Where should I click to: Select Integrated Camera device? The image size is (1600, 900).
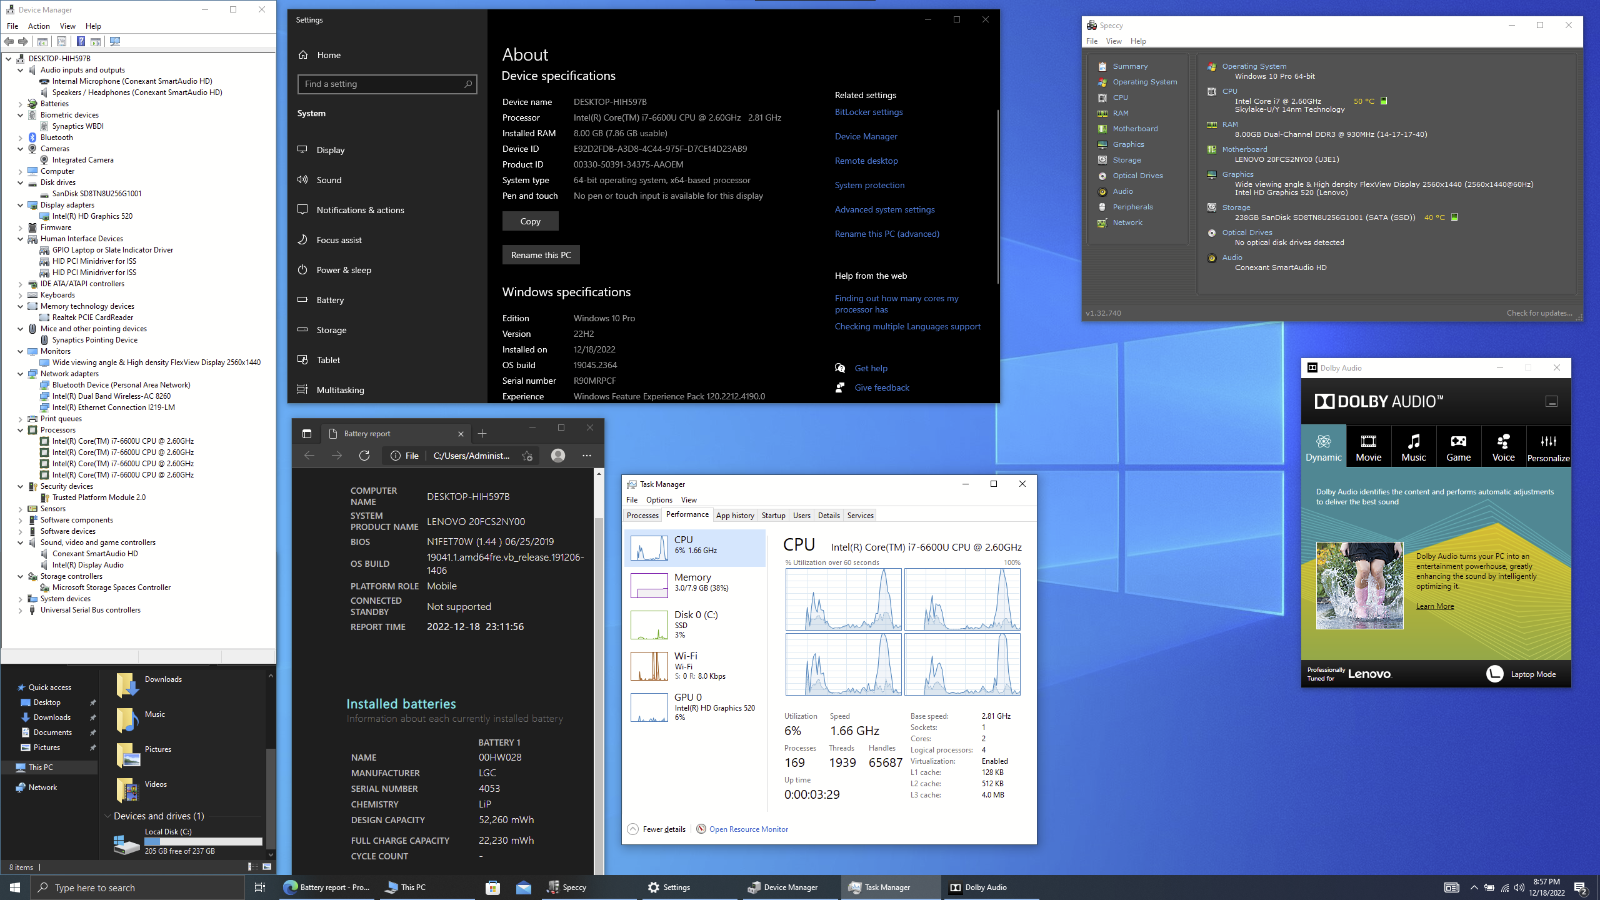[x=82, y=160]
